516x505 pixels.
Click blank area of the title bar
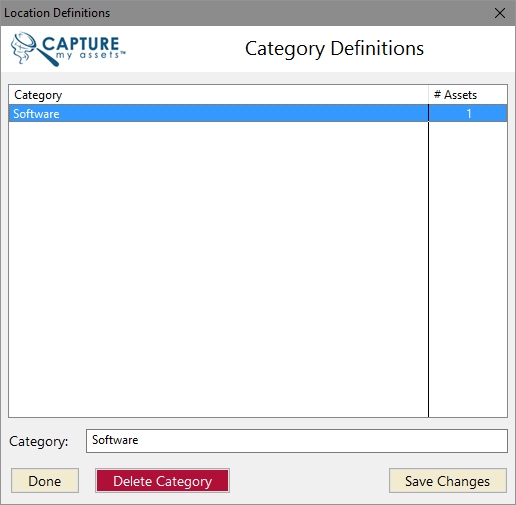[x=300, y=13]
